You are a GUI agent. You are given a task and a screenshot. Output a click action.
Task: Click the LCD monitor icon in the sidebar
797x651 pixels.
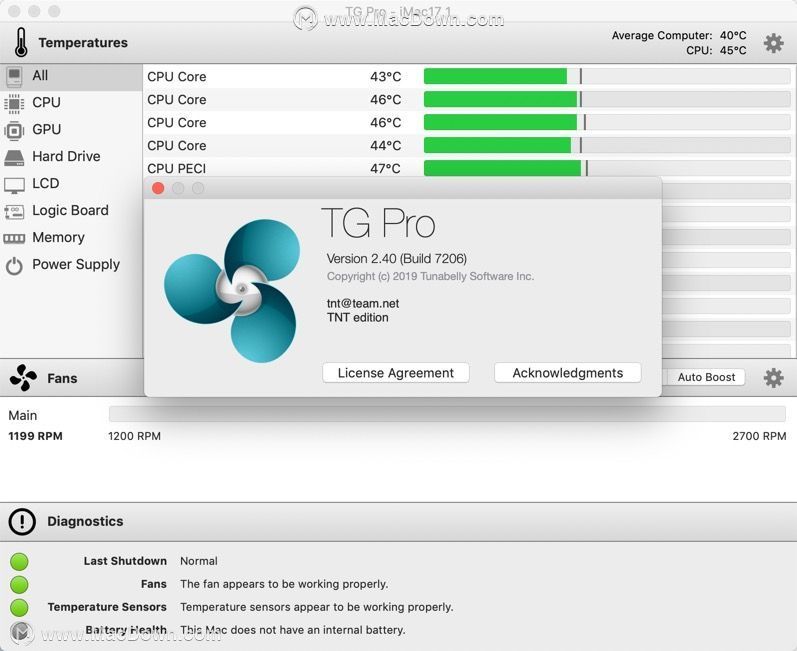(14, 185)
